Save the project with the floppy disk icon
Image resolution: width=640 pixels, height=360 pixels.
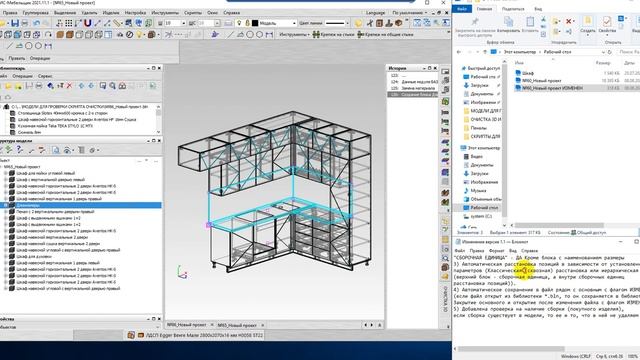(x=15, y=23)
